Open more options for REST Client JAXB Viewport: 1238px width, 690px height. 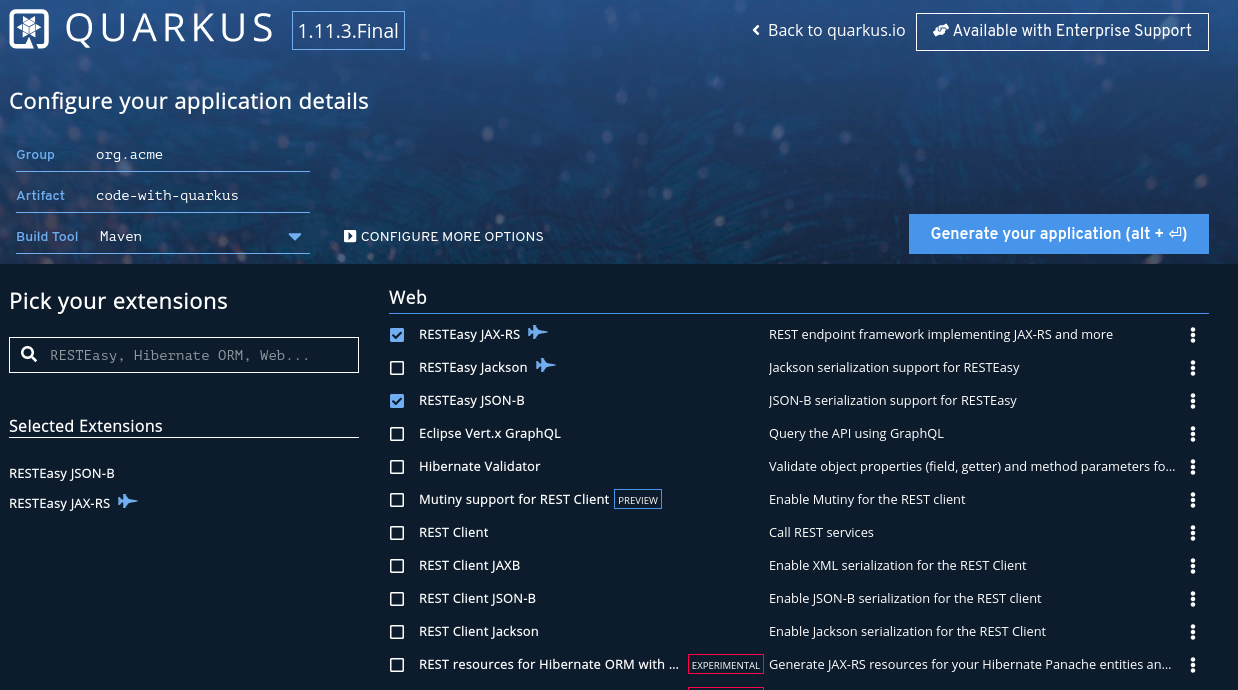1193,566
